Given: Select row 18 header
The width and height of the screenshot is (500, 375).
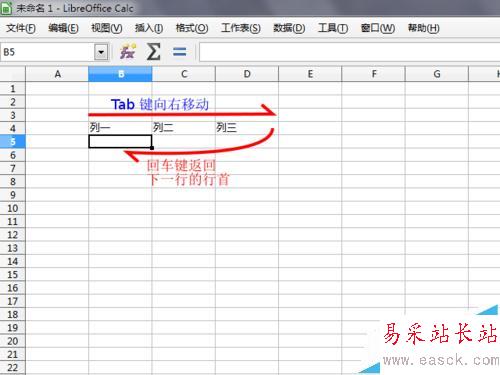Looking at the screenshot, I should (x=13, y=314).
